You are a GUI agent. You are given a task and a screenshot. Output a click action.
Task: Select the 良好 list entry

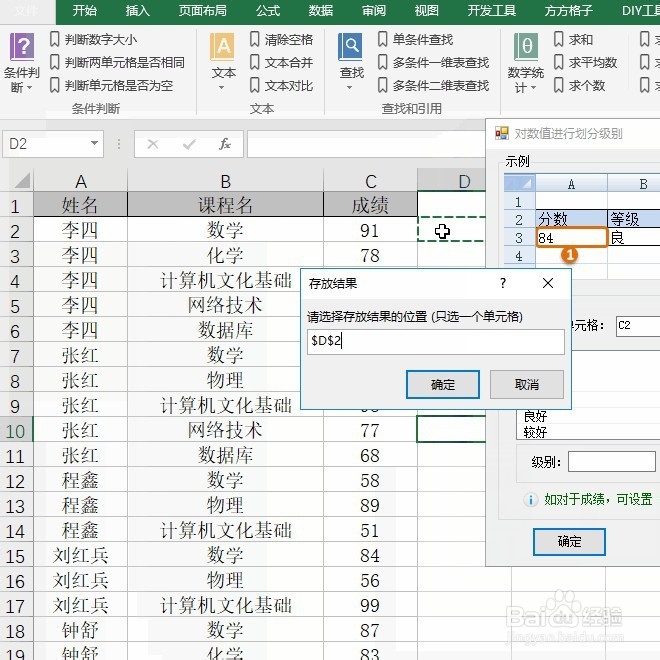coord(535,416)
